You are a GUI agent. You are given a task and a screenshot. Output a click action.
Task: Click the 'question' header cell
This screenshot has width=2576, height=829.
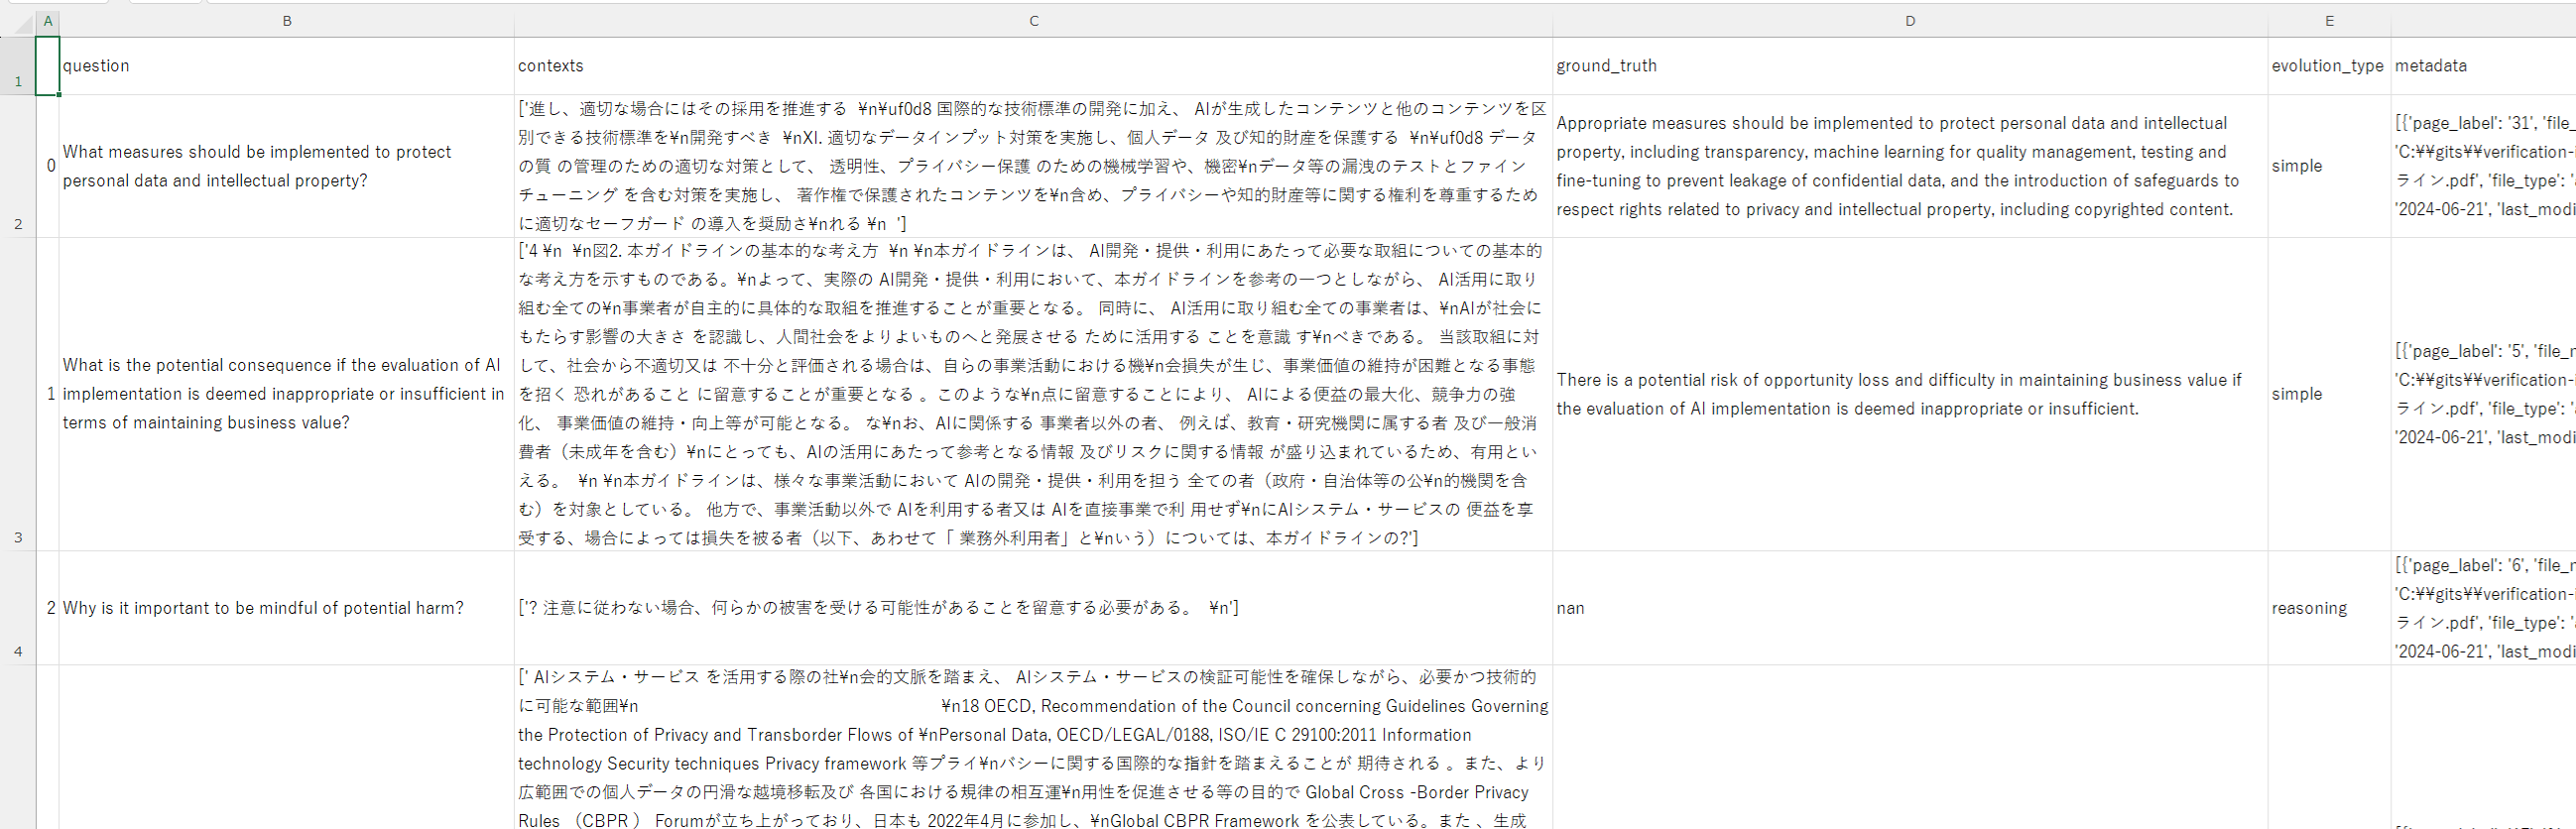tap(287, 66)
